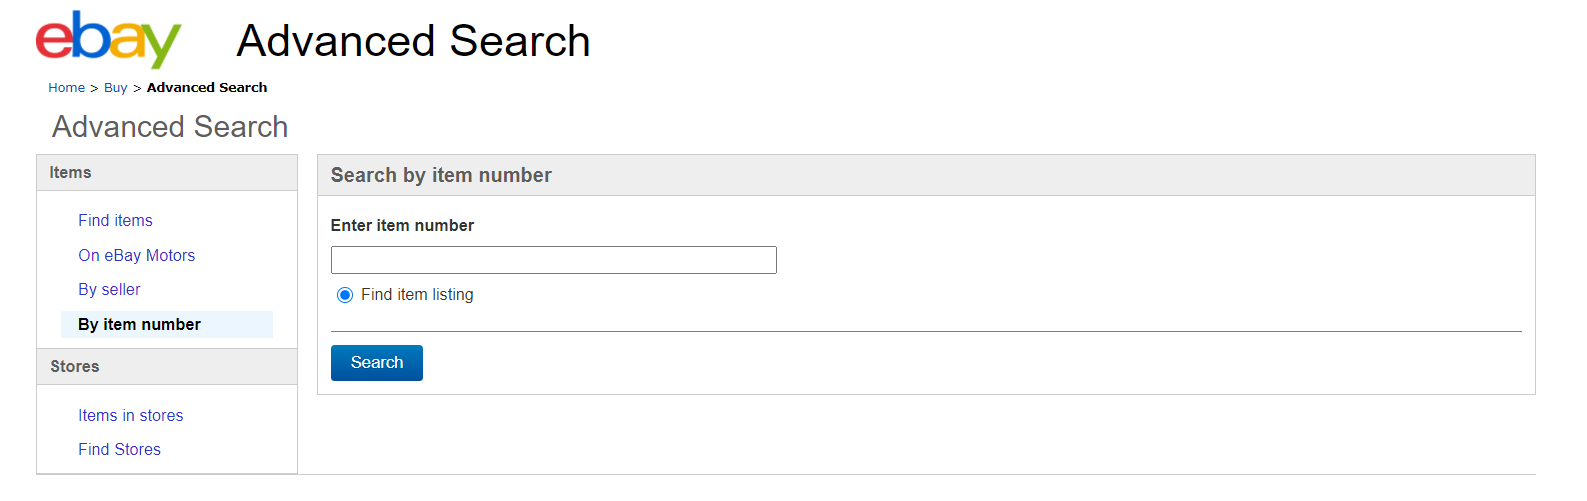Image resolution: width=1587 pixels, height=501 pixels.
Task: Go to Find Stores
Action: (x=119, y=450)
